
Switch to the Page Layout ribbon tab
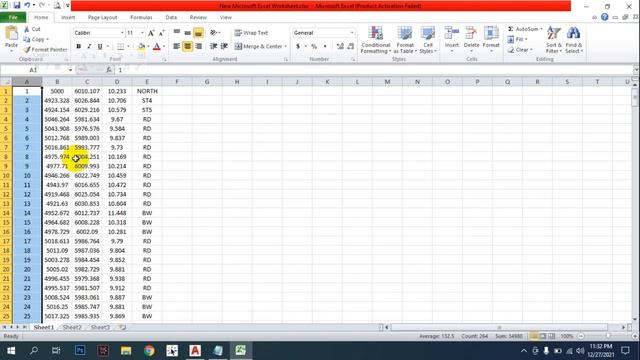point(102,18)
